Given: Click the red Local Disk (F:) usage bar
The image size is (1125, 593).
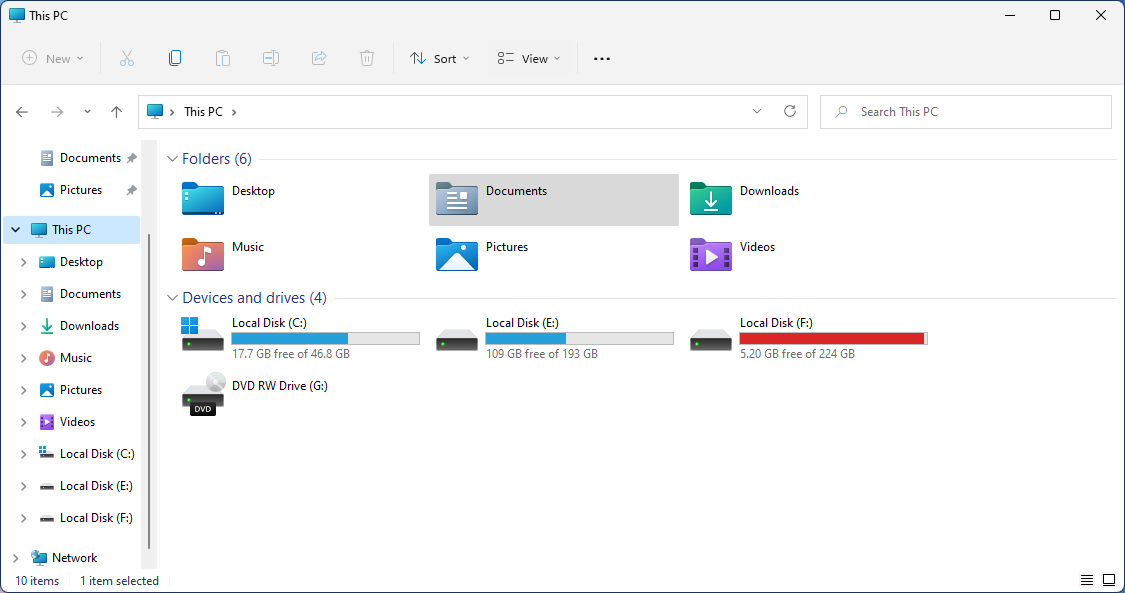Looking at the screenshot, I should point(834,338).
